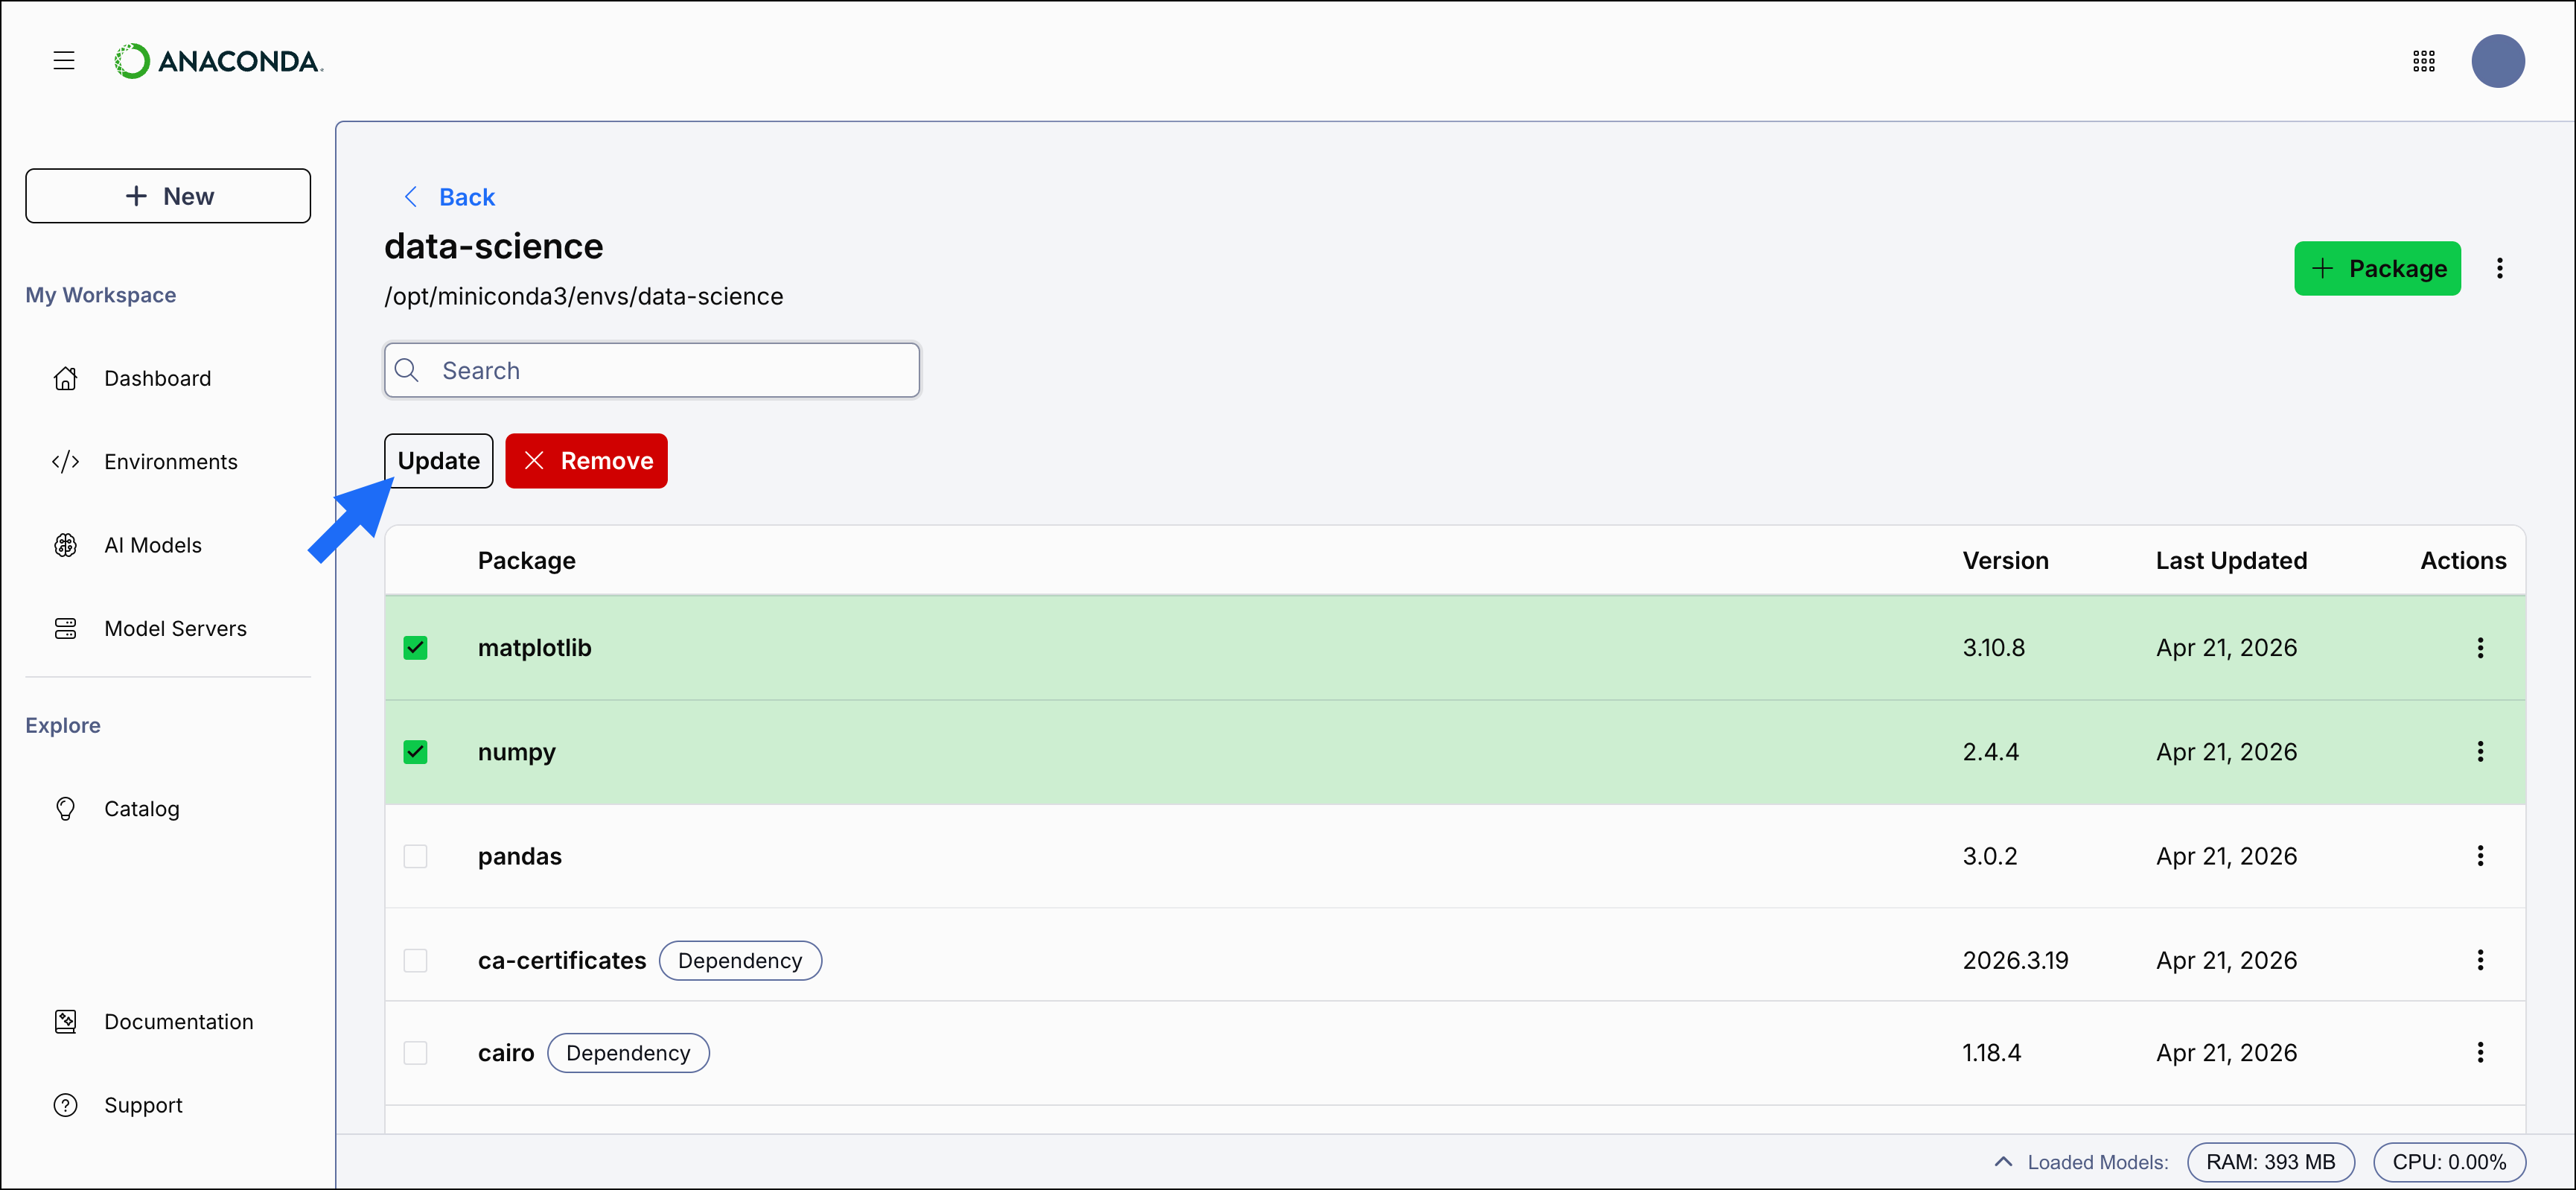Screen dimensions: 2576x1190
Task: Open actions menu for matplotlib row
Action: tap(2480, 647)
